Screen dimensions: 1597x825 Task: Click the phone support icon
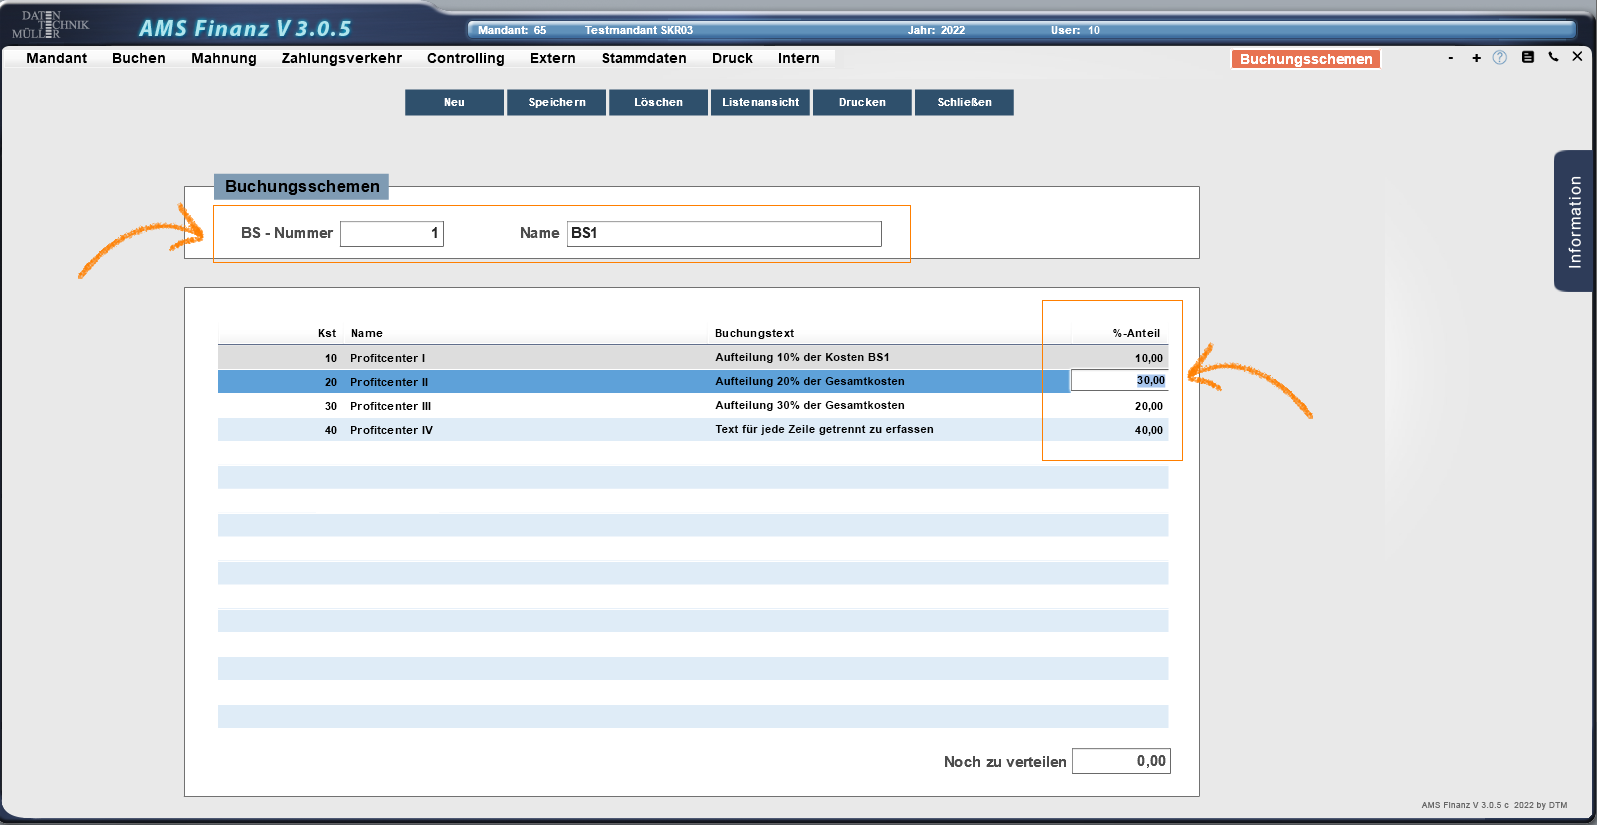(x=1553, y=57)
